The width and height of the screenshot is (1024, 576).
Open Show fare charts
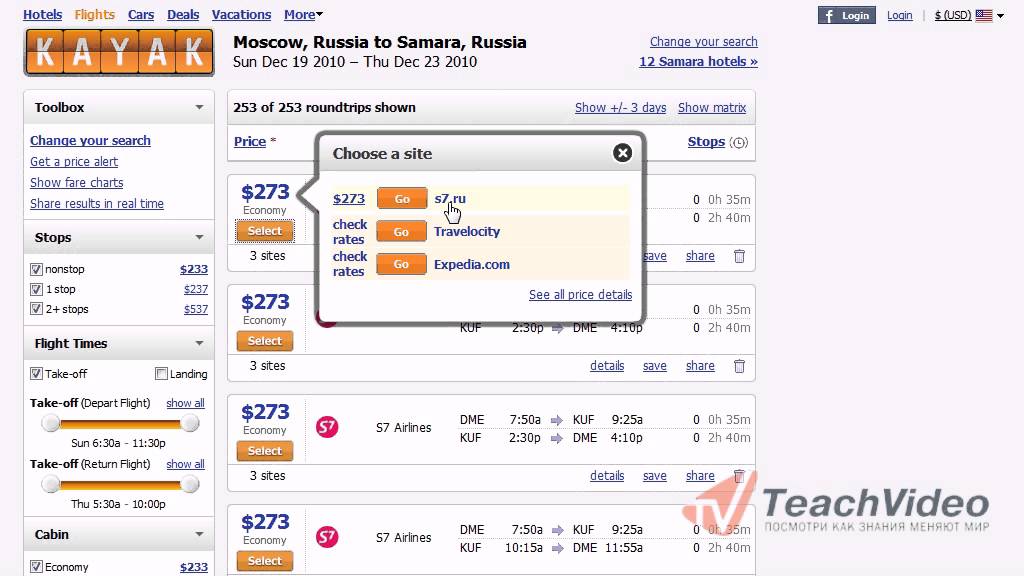point(76,182)
